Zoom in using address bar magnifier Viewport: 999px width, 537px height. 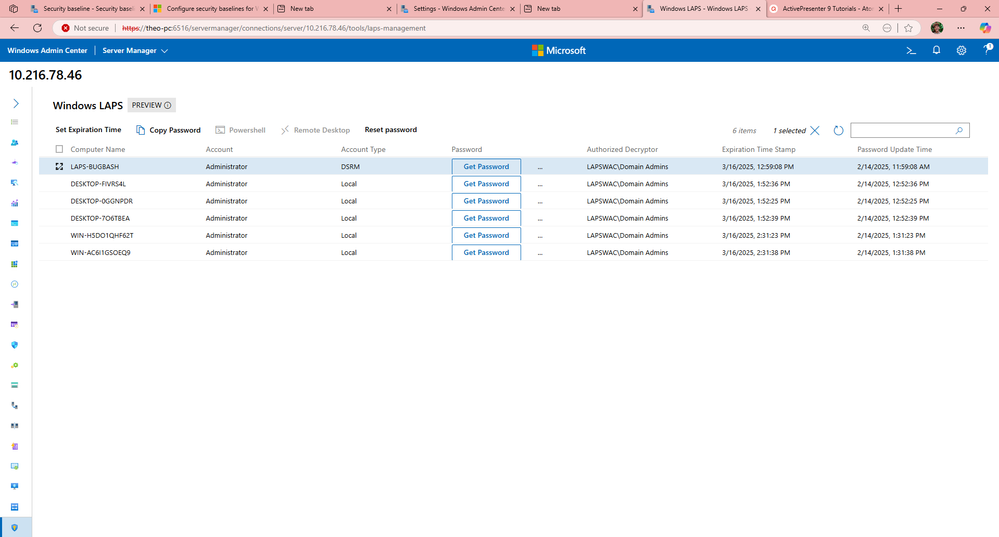click(x=866, y=28)
